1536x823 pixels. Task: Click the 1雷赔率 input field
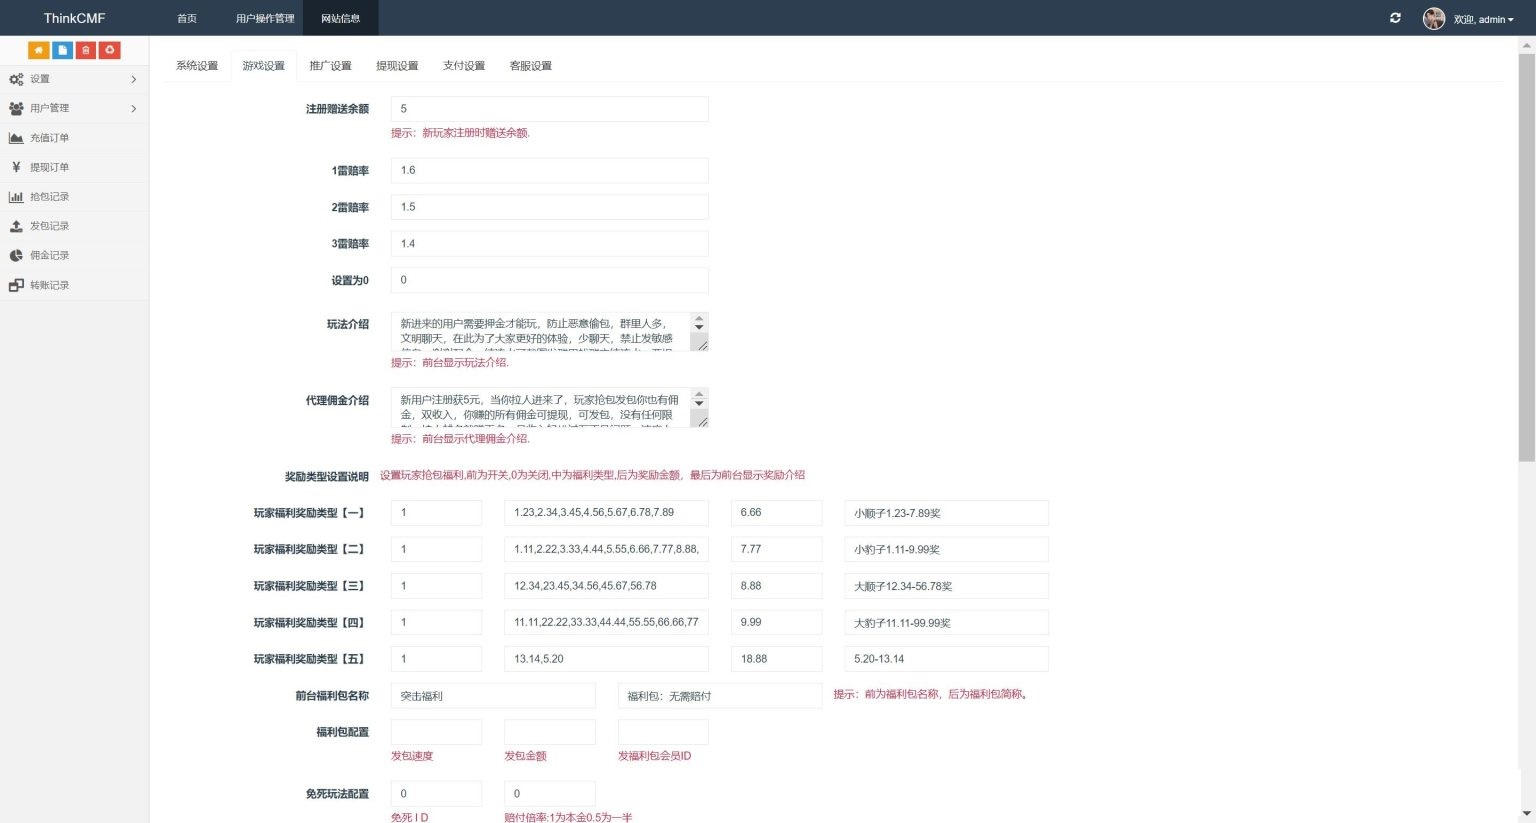click(549, 170)
